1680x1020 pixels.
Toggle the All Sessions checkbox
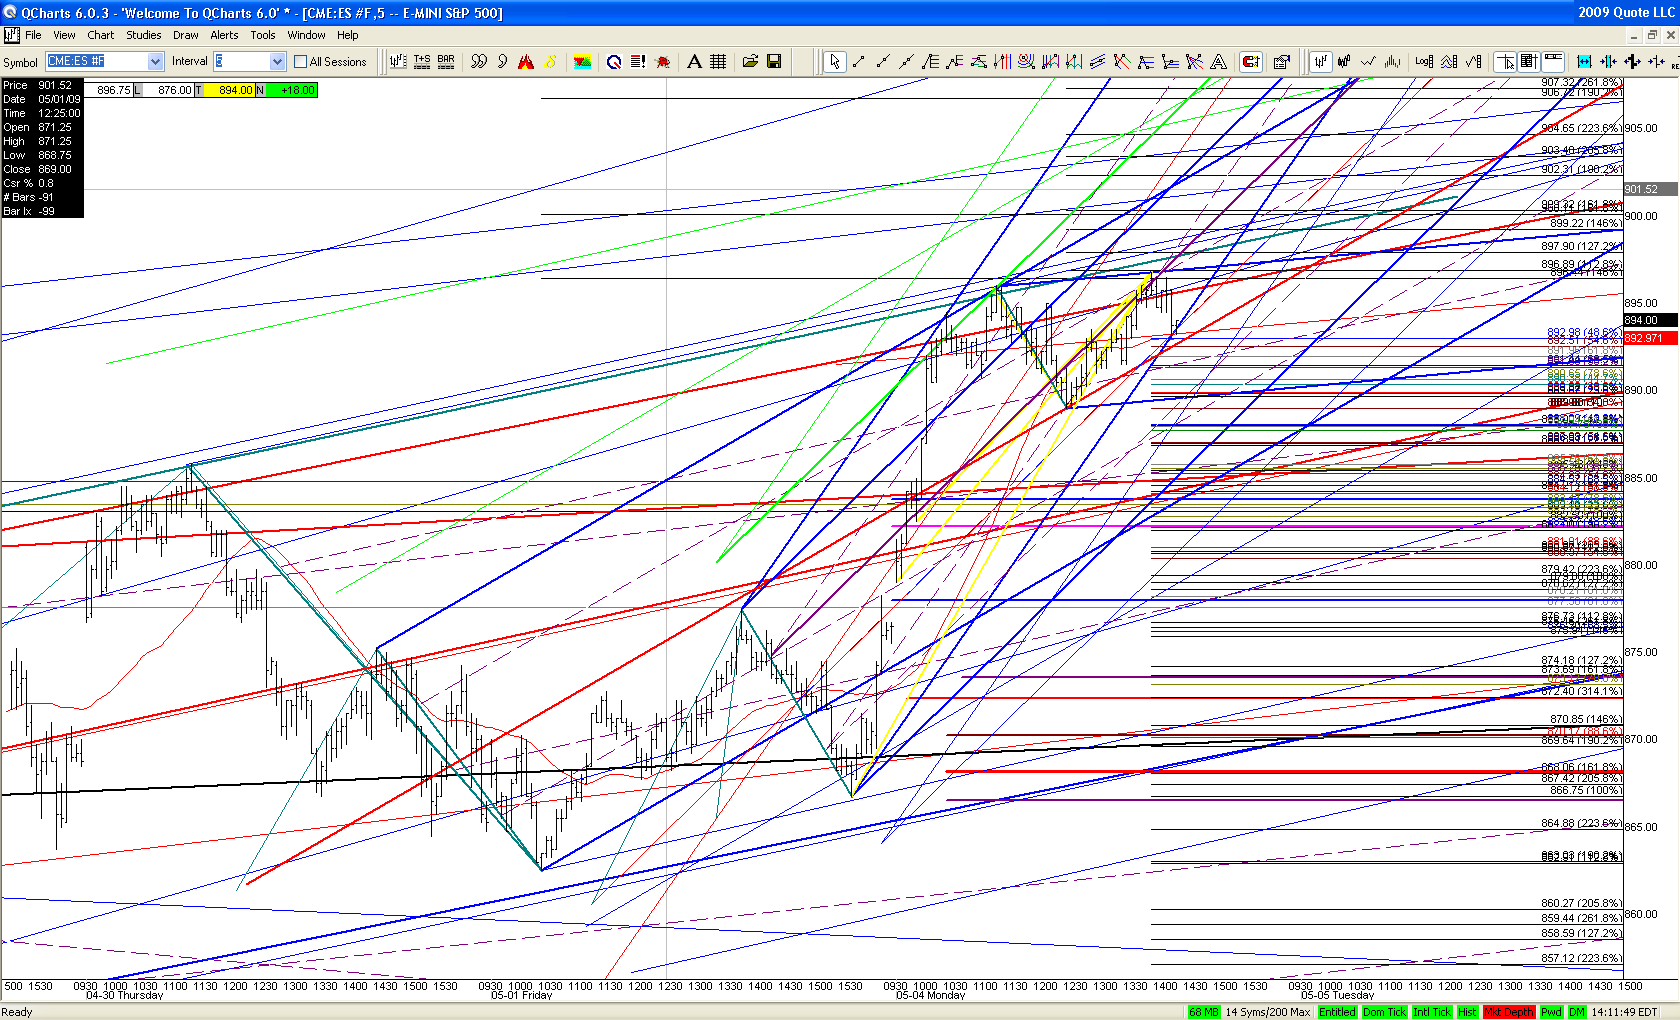click(x=301, y=62)
